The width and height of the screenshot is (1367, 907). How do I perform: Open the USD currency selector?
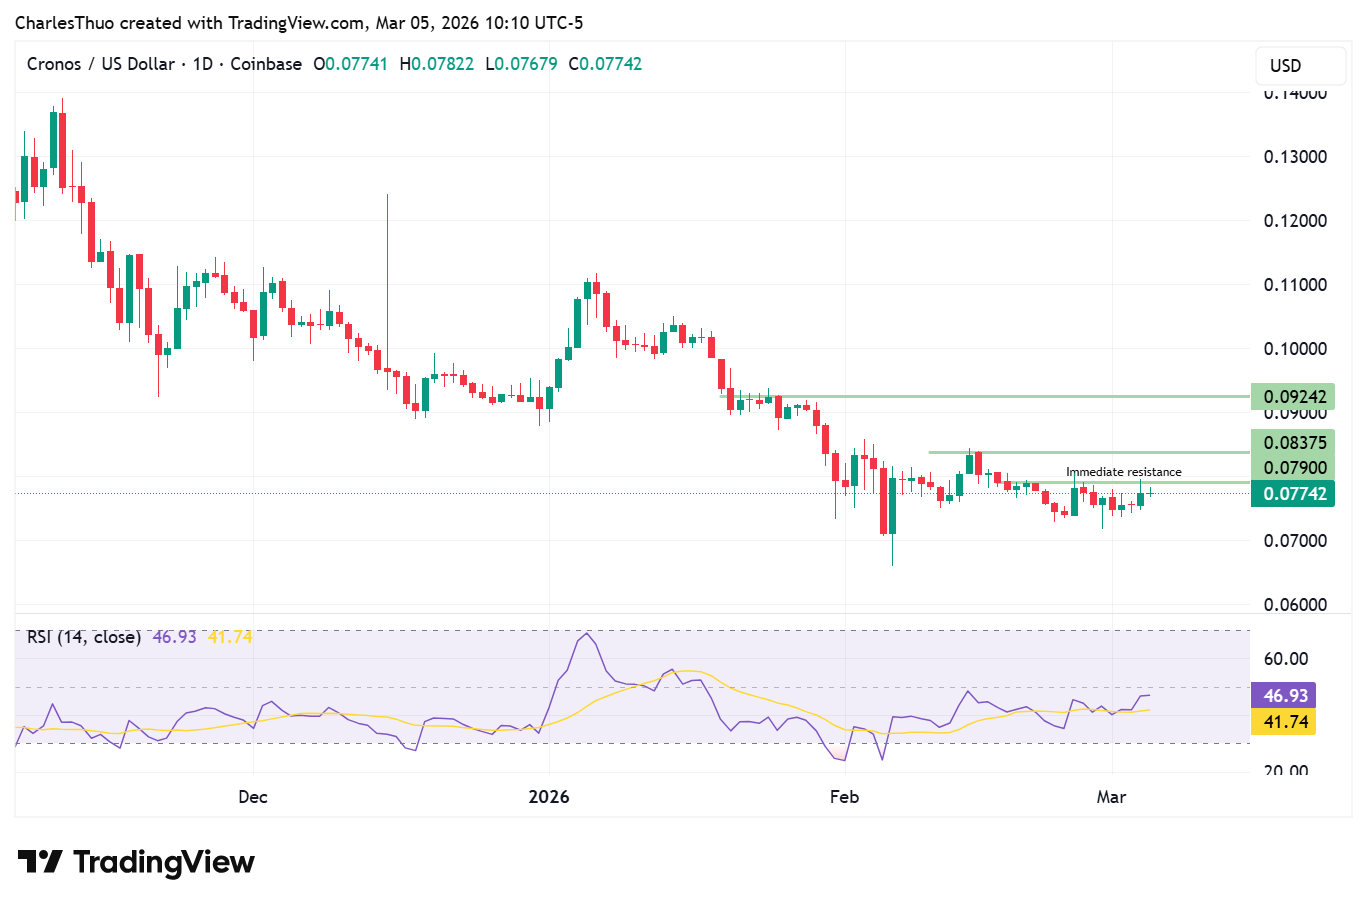pyautogui.click(x=1285, y=66)
